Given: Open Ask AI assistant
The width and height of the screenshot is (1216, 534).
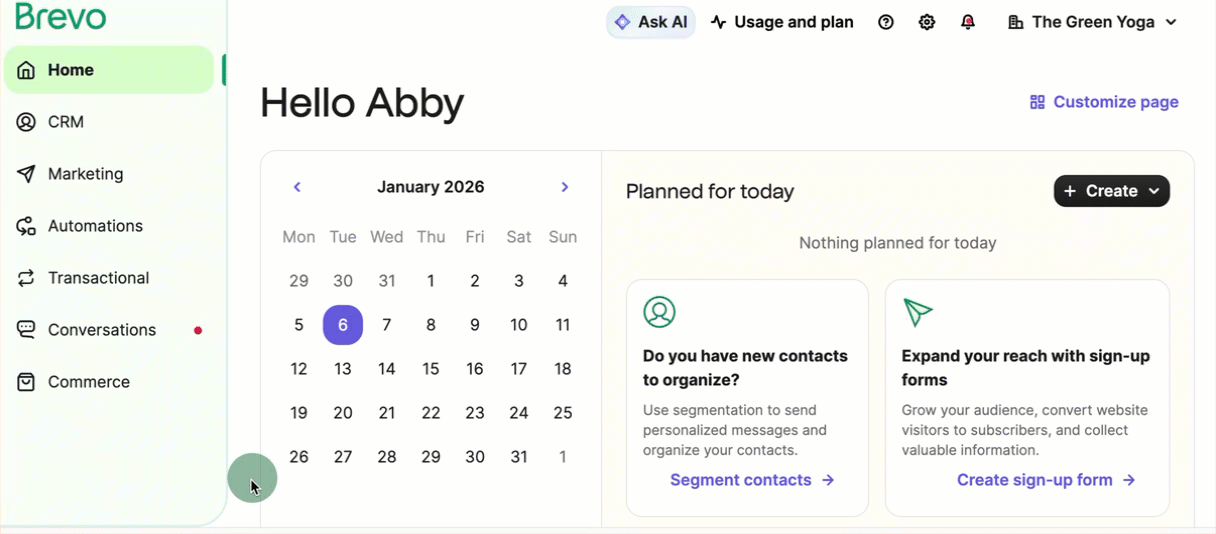Looking at the screenshot, I should click(651, 22).
